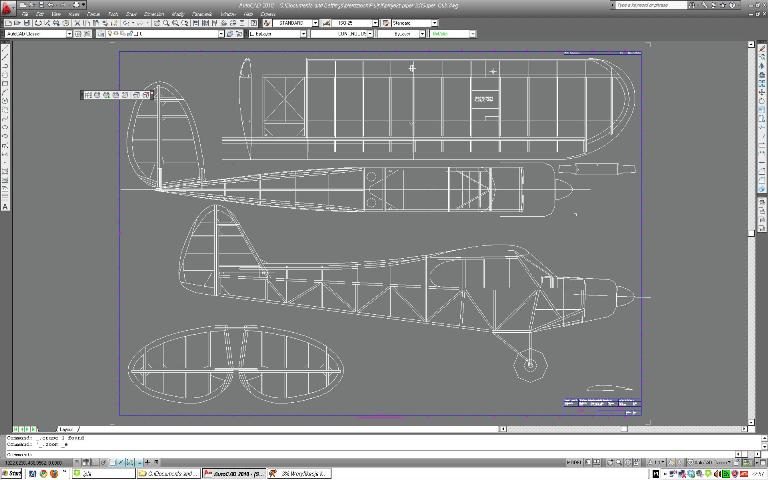Click the vertical scrollbar thumb in drawing area
Screen dimensions: 768x480
(x=751, y=233)
